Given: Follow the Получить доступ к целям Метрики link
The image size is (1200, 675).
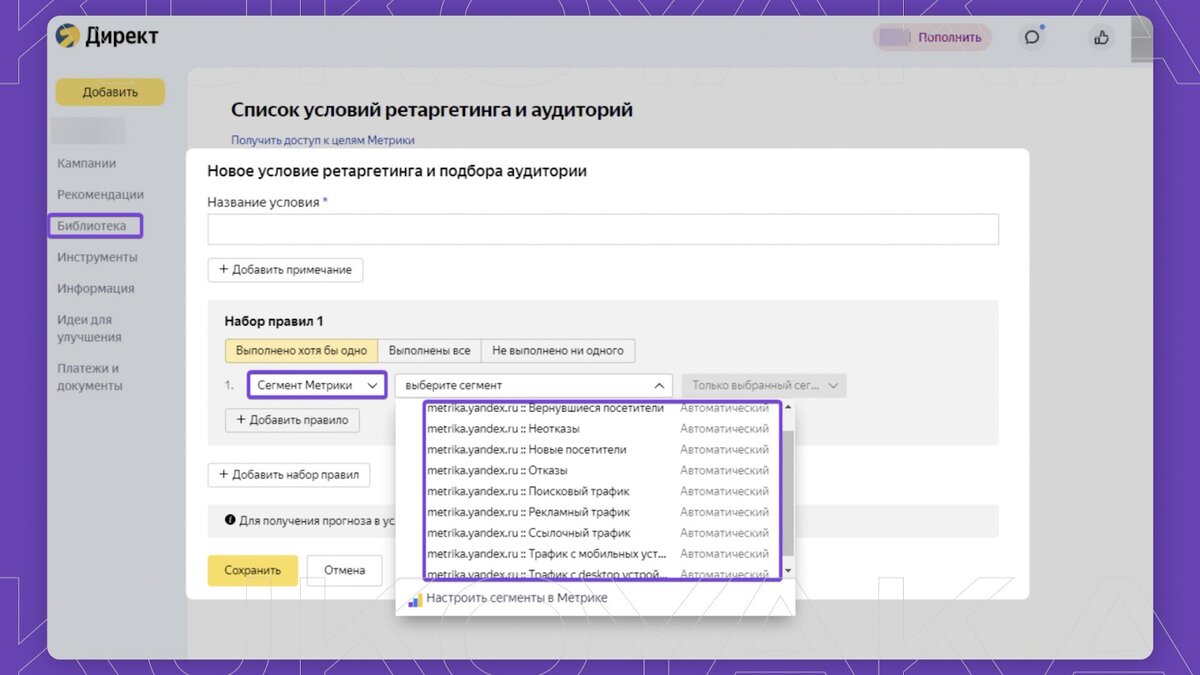Looking at the screenshot, I should click(x=323, y=140).
